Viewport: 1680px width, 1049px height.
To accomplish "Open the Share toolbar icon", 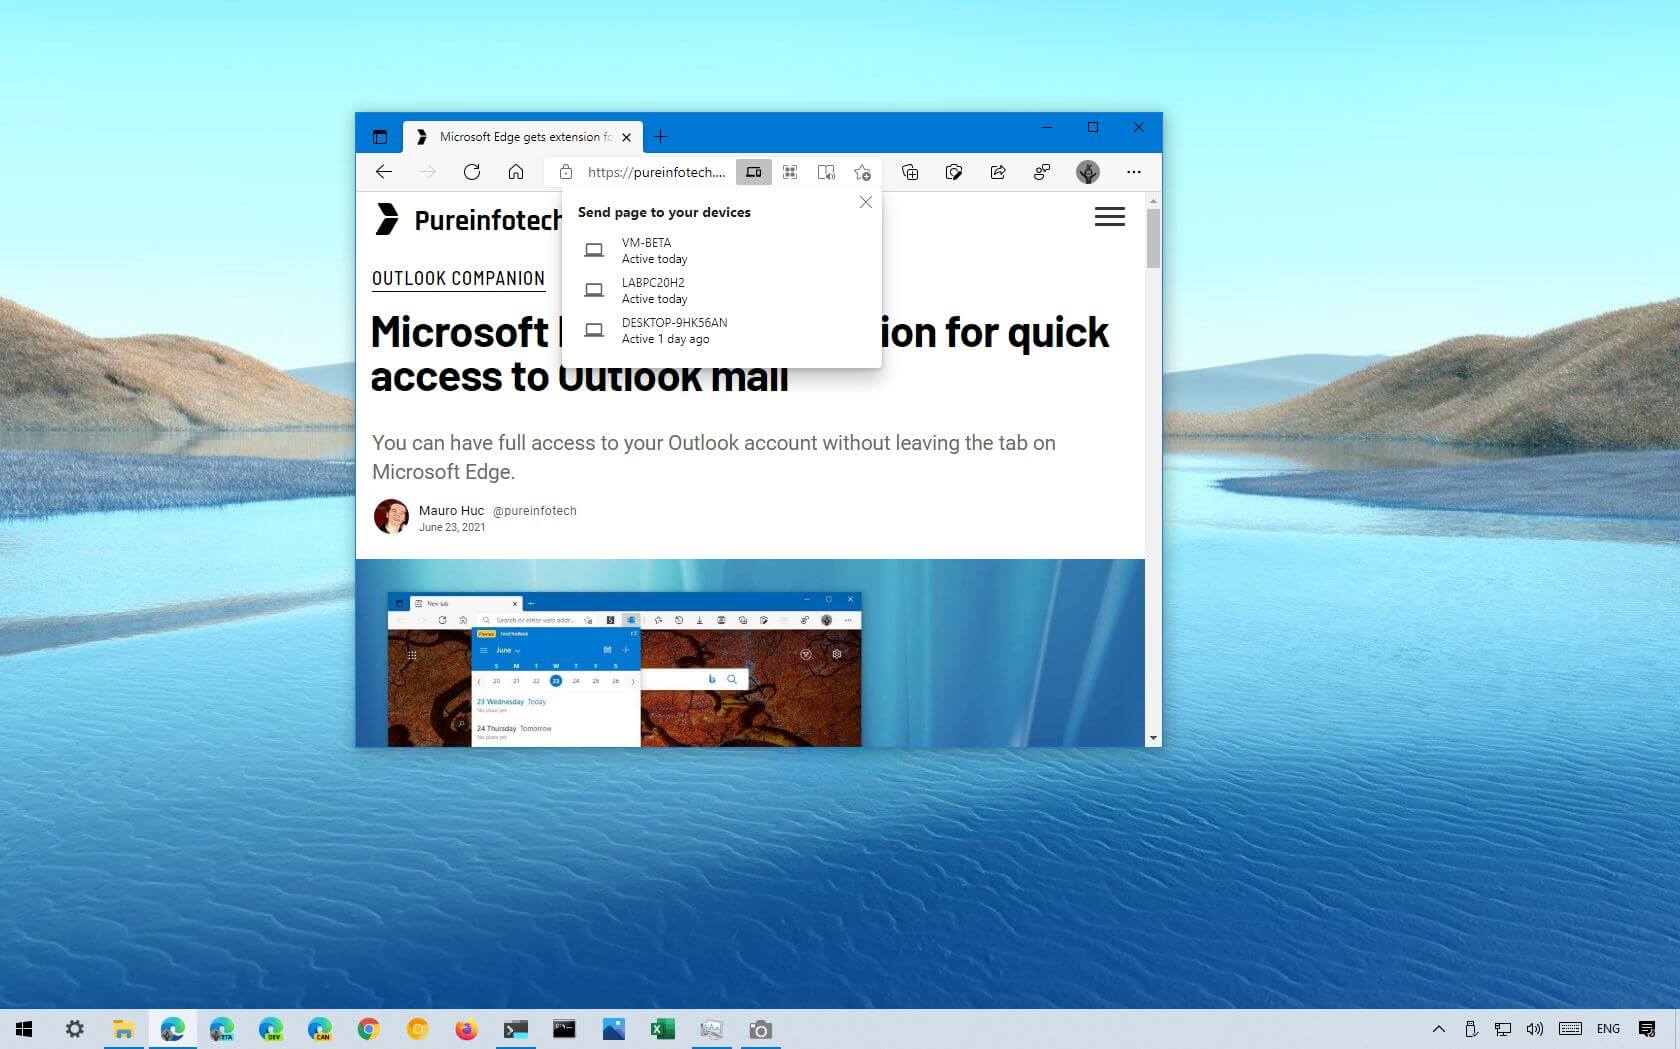I will coord(998,172).
